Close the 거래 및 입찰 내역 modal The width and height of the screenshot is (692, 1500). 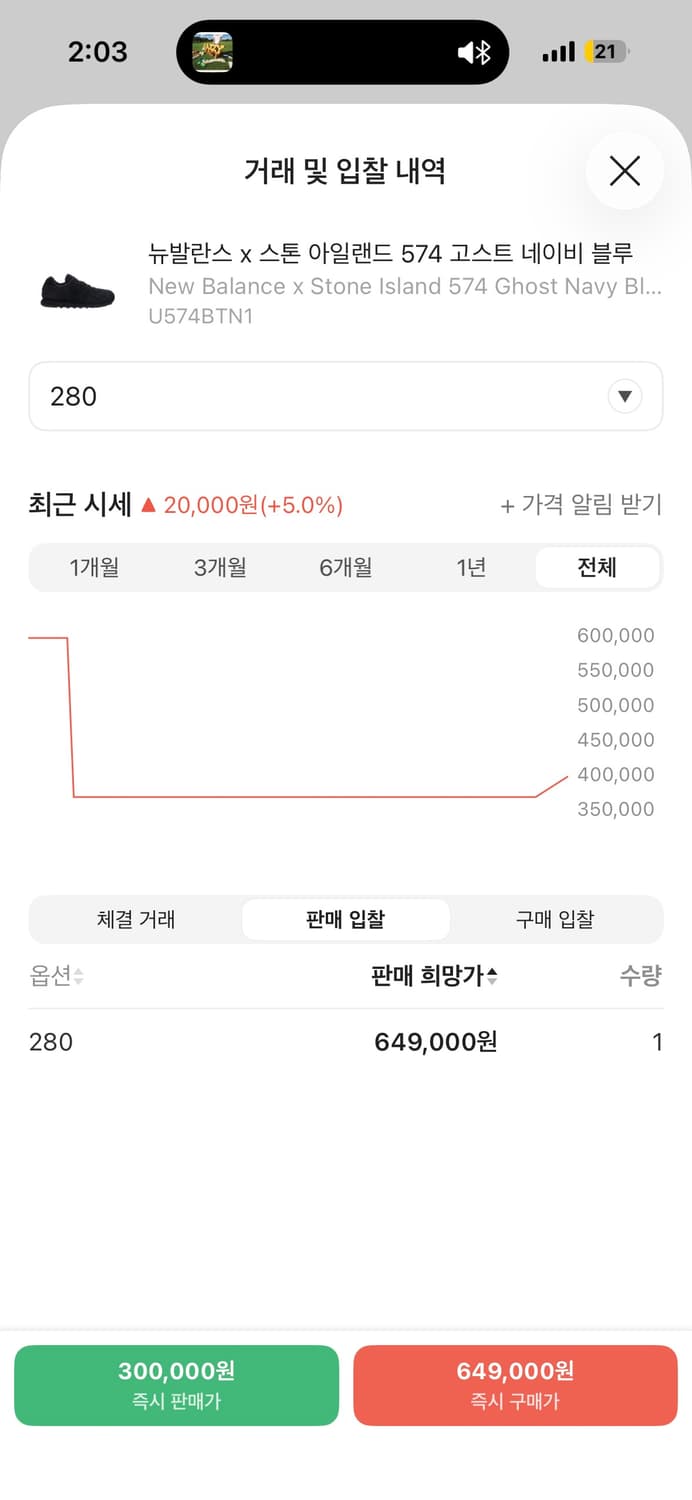coord(624,171)
